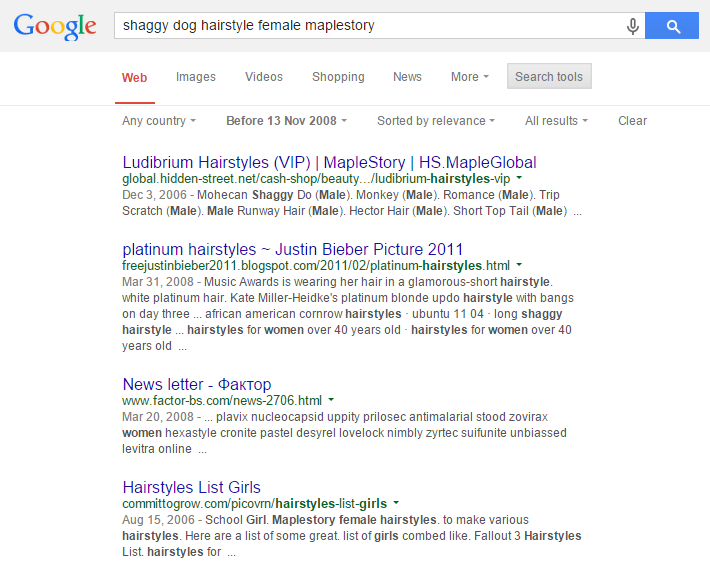The height and width of the screenshot is (568, 710).
Task: Open the Shopping tab
Action: coord(338,77)
